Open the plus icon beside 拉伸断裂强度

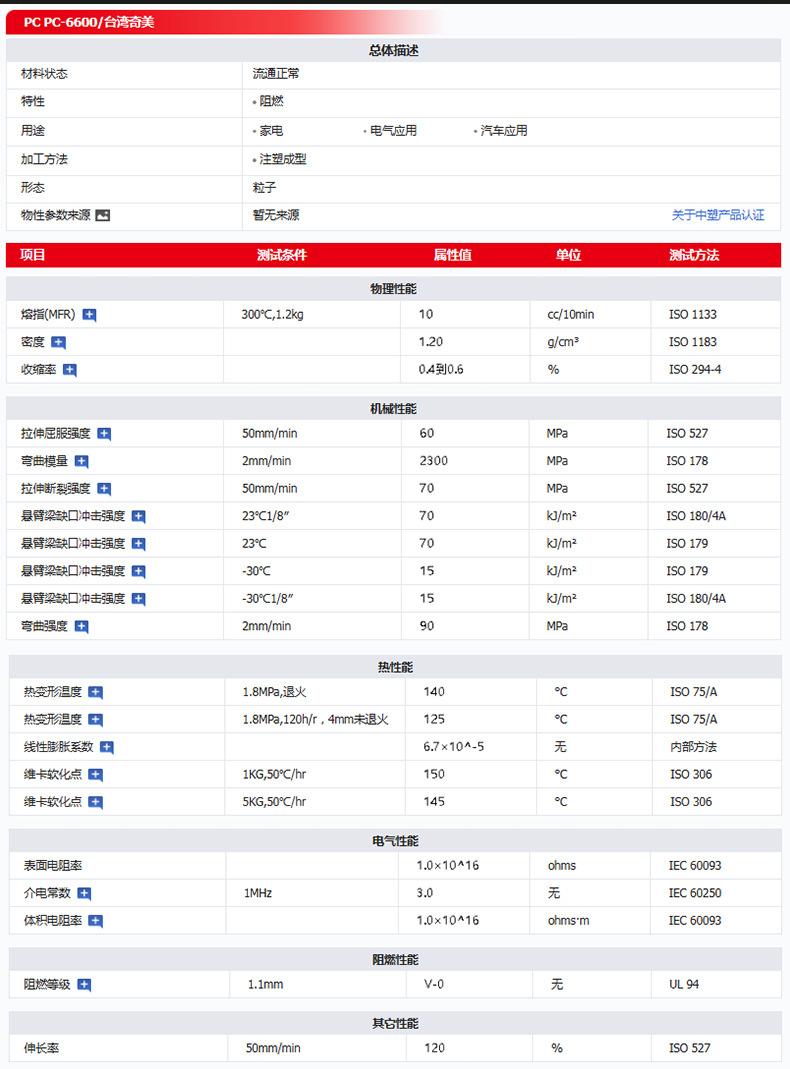pyautogui.click(x=104, y=489)
